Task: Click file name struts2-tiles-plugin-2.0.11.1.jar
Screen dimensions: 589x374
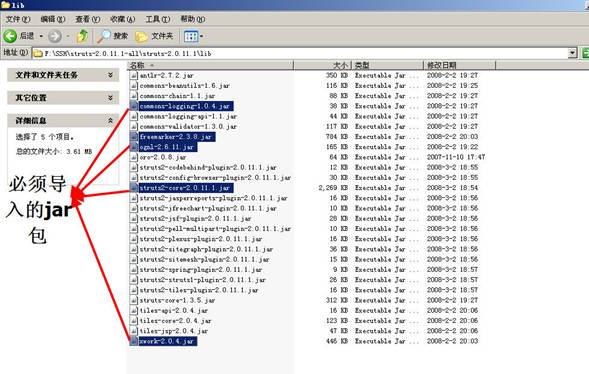Action: coord(199,290)
